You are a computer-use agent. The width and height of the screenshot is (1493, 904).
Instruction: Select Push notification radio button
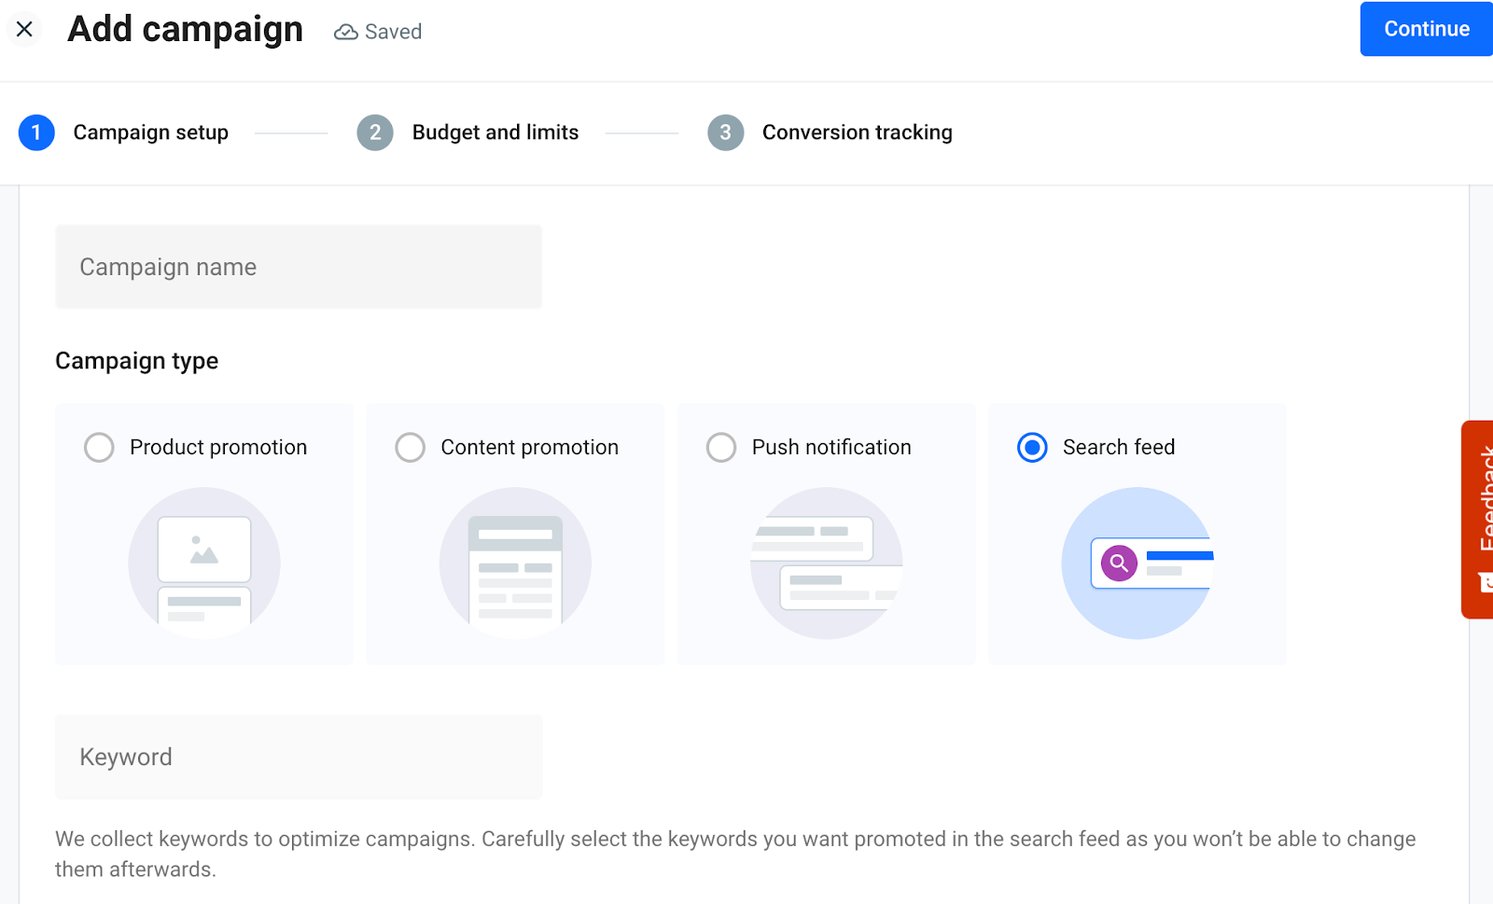click(x=721, y=447)
